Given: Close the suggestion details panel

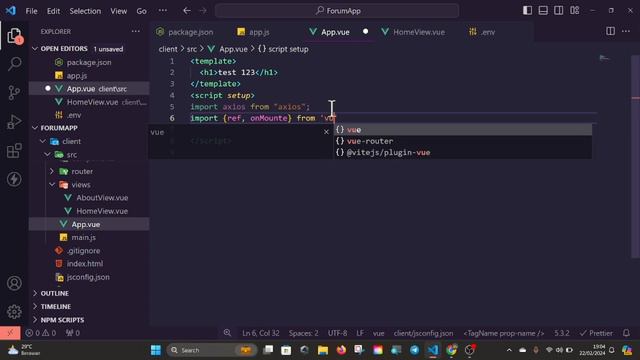Looking at the screenshot, I should tap(326, 131).
